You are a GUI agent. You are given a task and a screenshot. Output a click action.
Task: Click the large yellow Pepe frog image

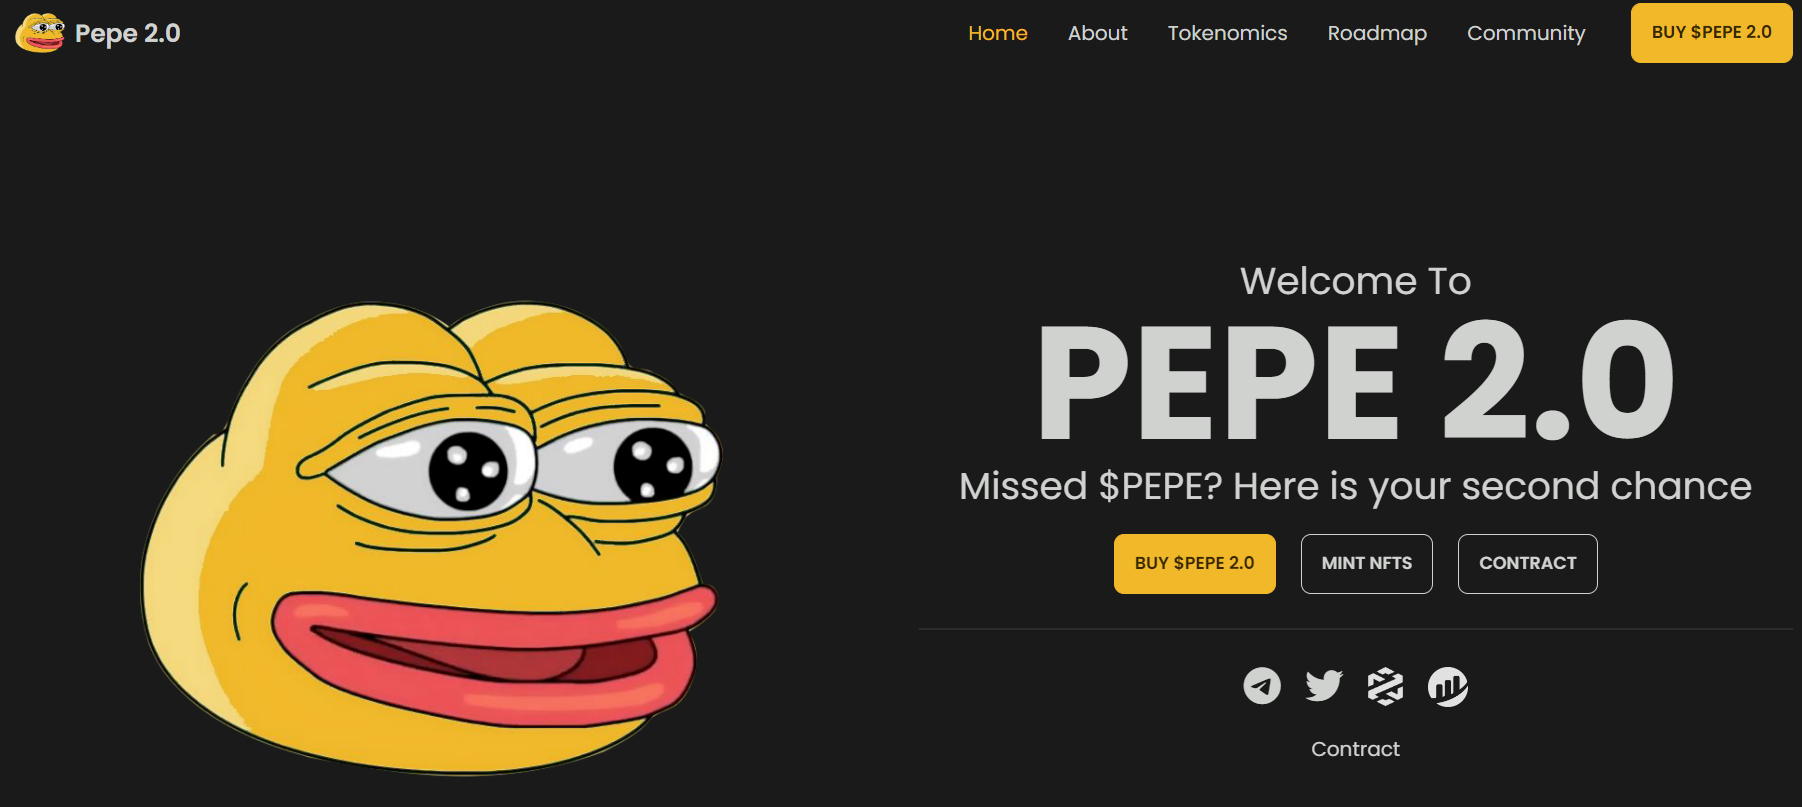click(x=431, y=538)
